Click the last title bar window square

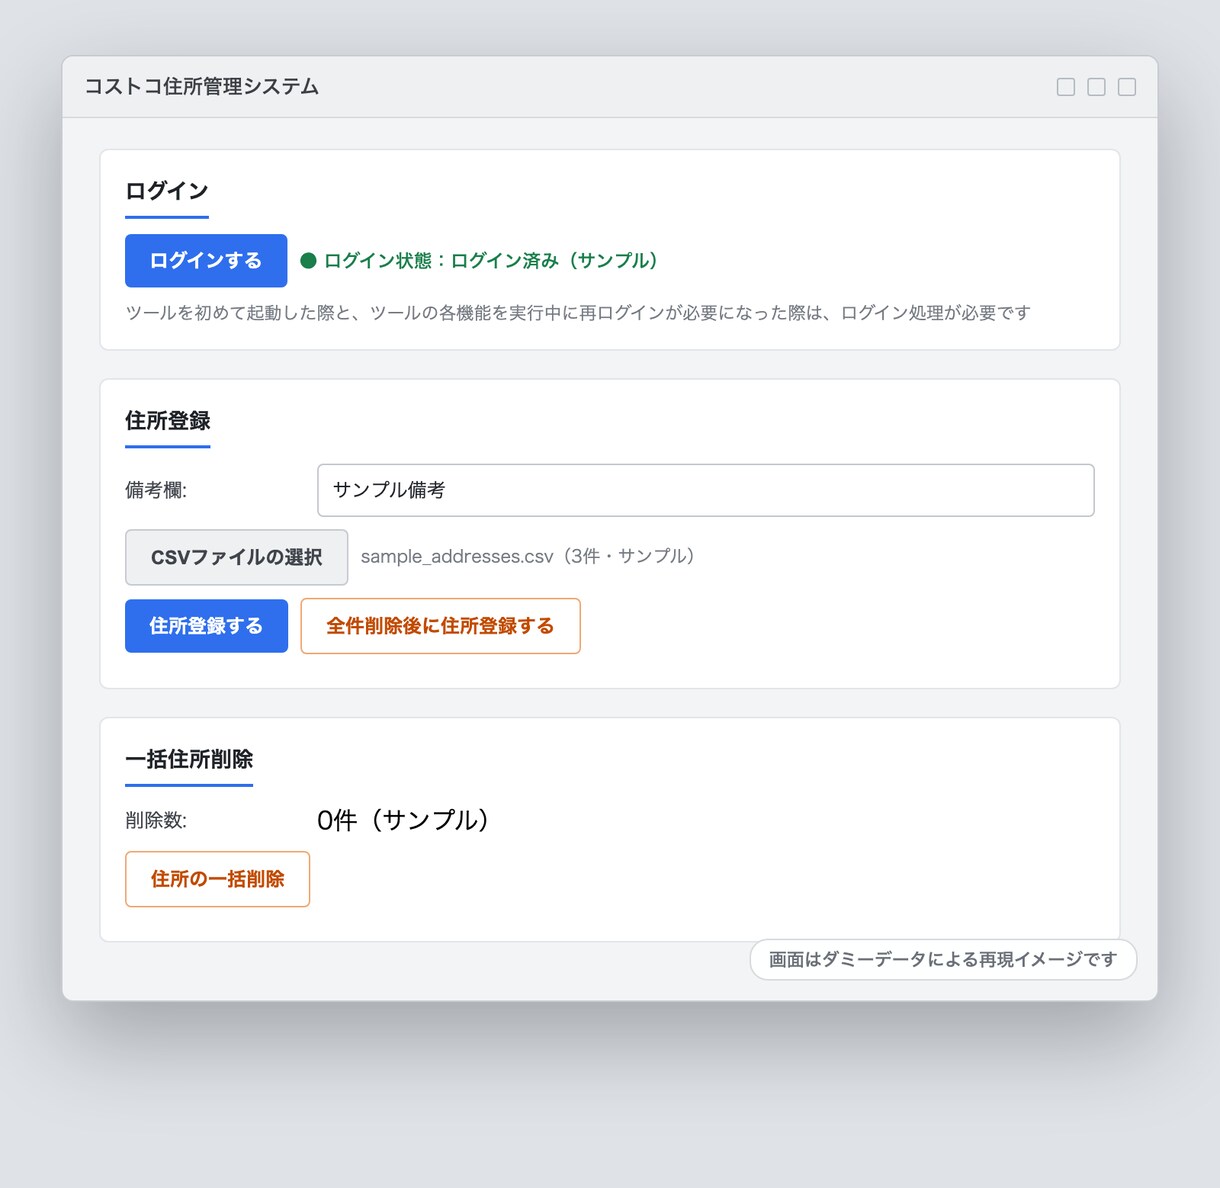point(1127,87)
